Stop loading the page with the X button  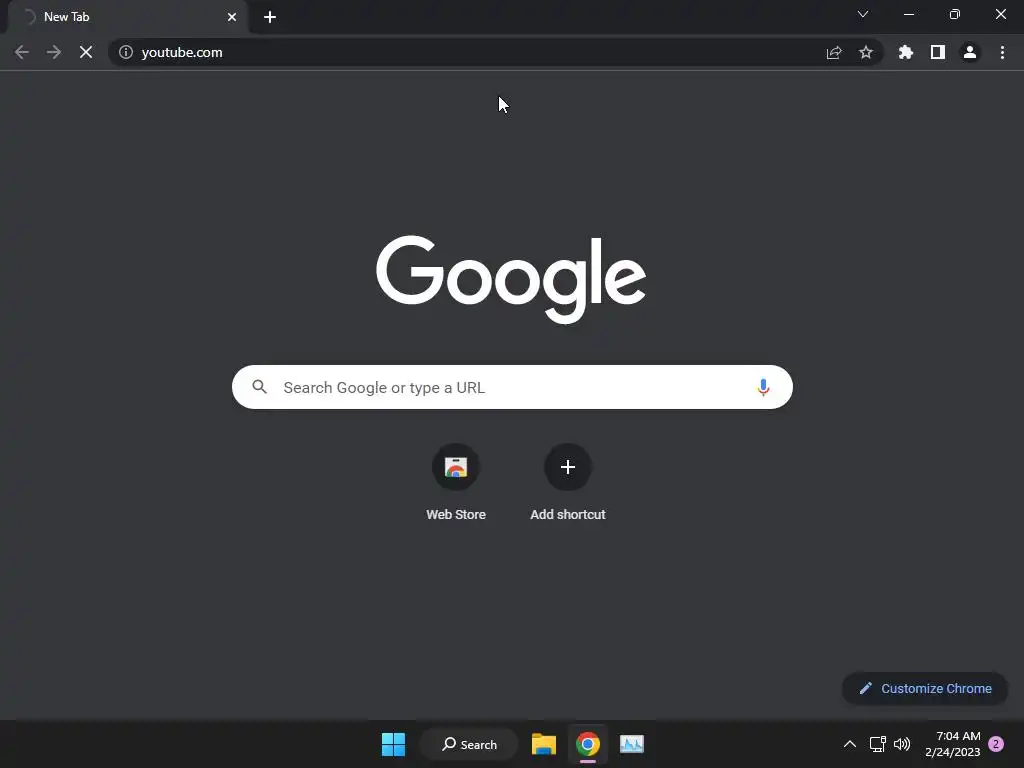point(86,52)
